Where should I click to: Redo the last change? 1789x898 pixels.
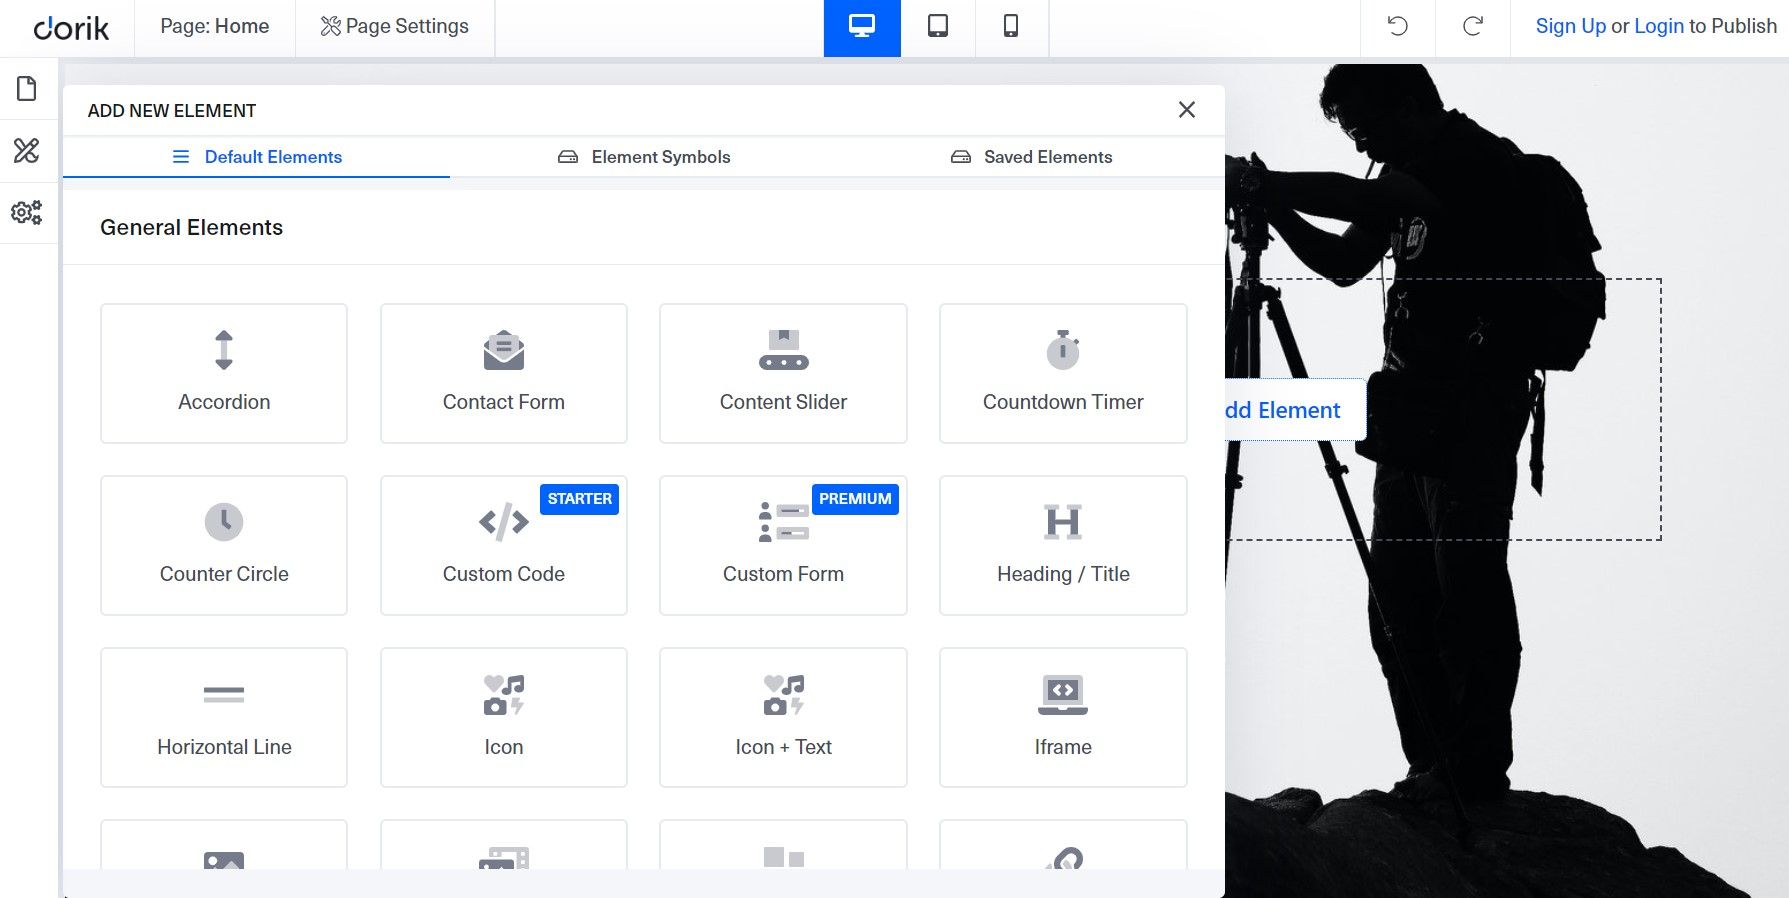(1473, 27)
